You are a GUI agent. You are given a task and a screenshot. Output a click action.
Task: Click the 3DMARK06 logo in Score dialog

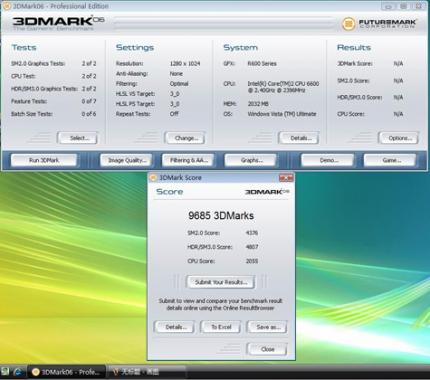coord(267,192)
